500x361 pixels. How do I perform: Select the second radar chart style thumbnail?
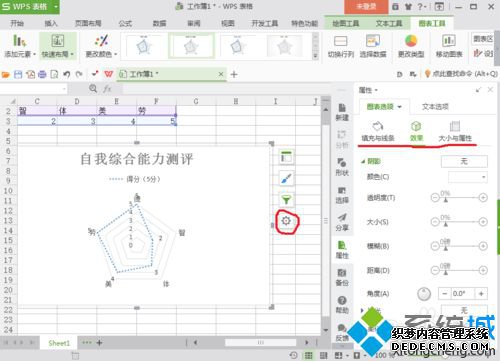(x=191, y=46)
